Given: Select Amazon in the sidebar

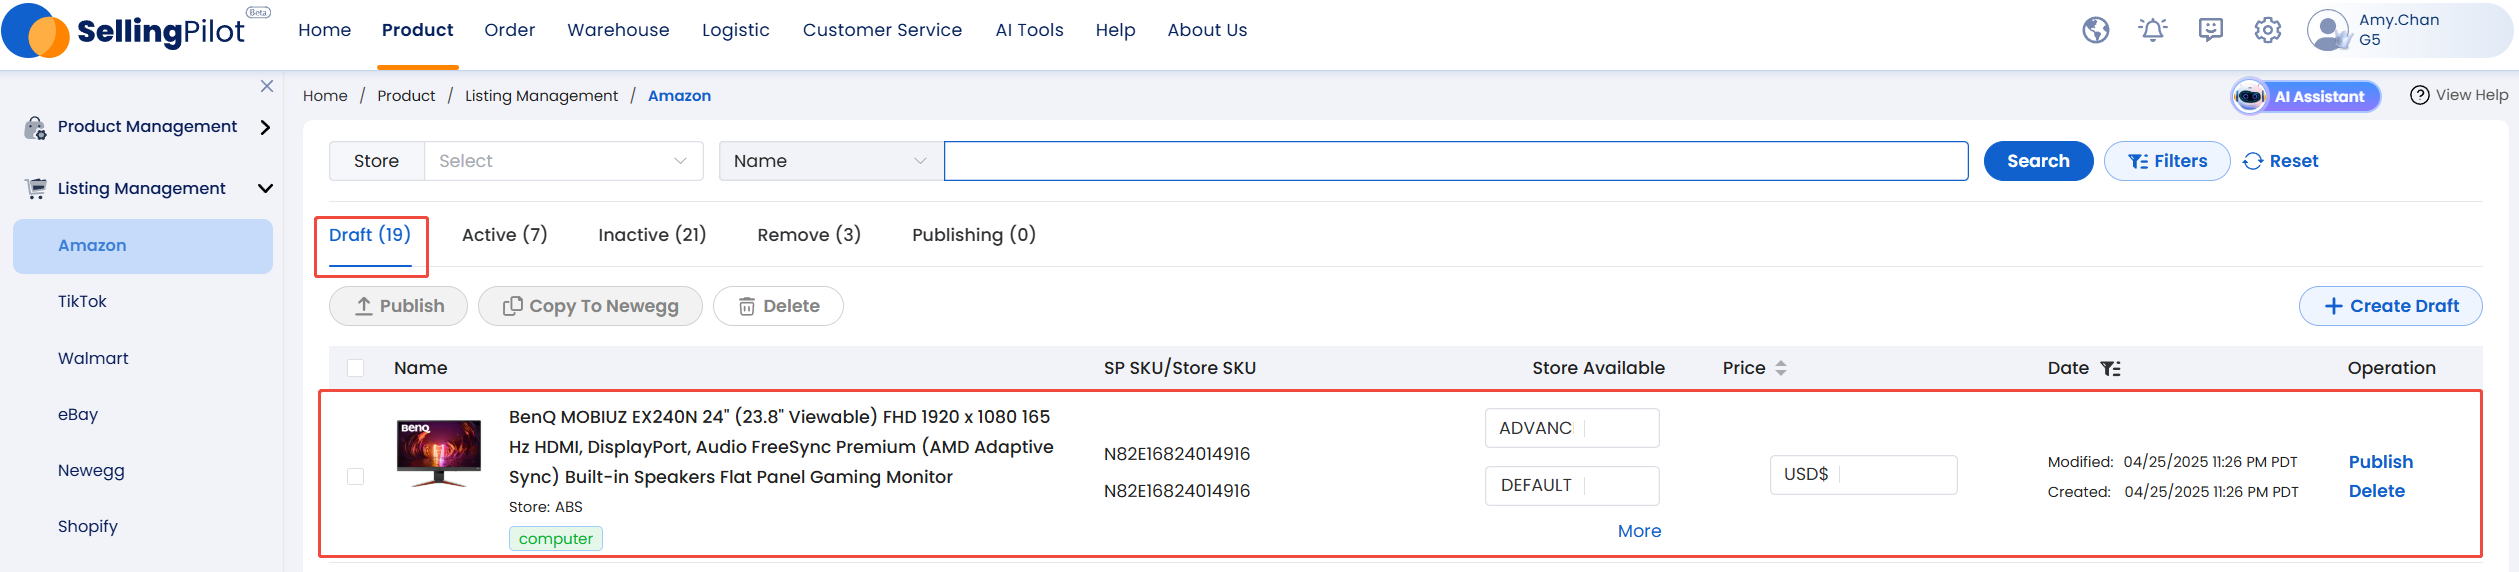Looking at the screenshot, I should (142, 246).
